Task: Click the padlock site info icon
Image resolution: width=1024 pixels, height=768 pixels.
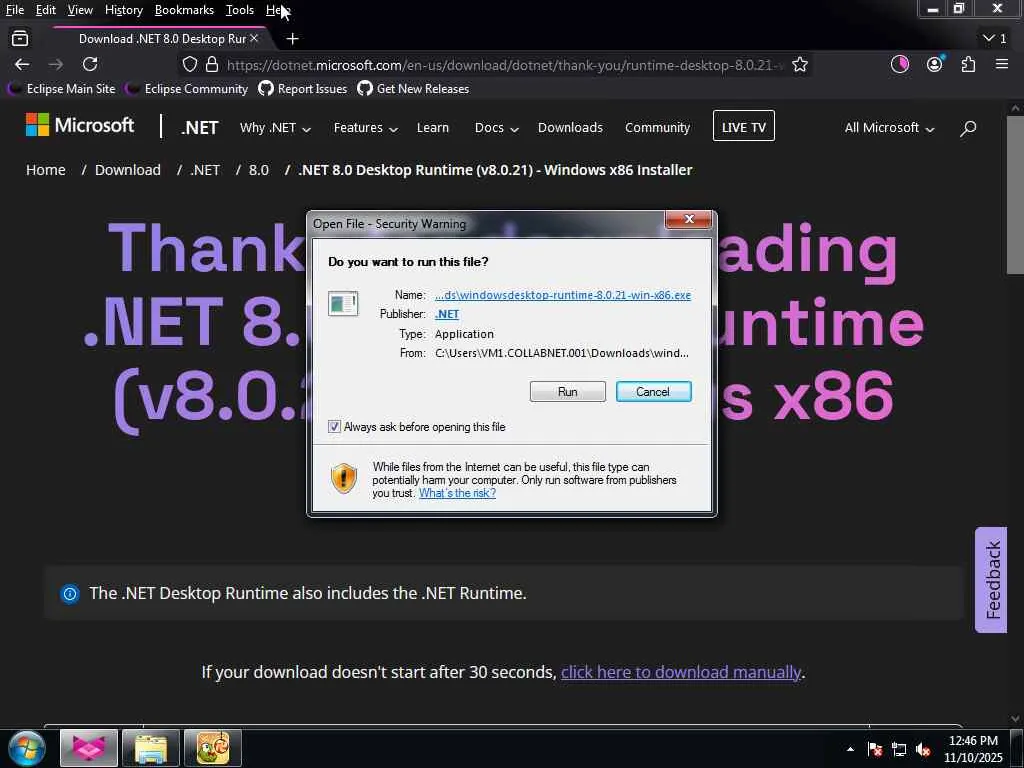Action: [x=212, y=65]
